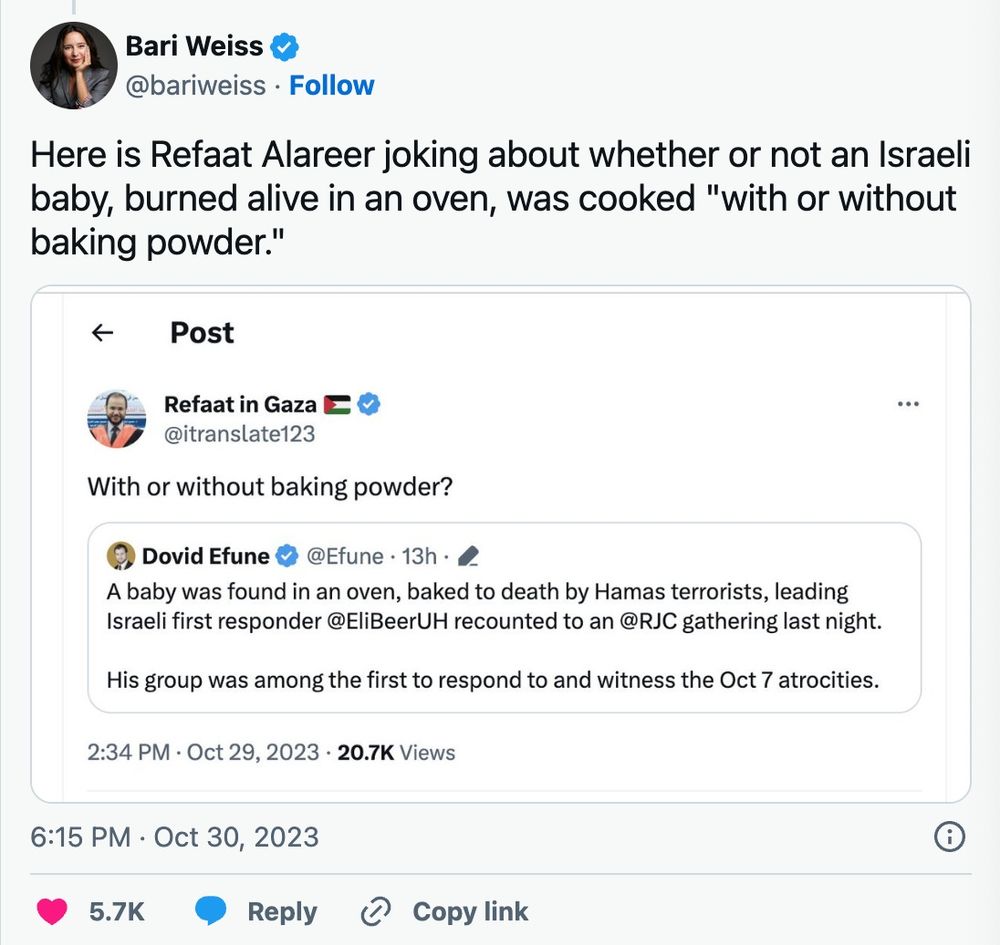Open Bari Weiss's profile picture
Image resolution: width=1000 pixels, height=945 pixels.
click(x=74, y=65)
